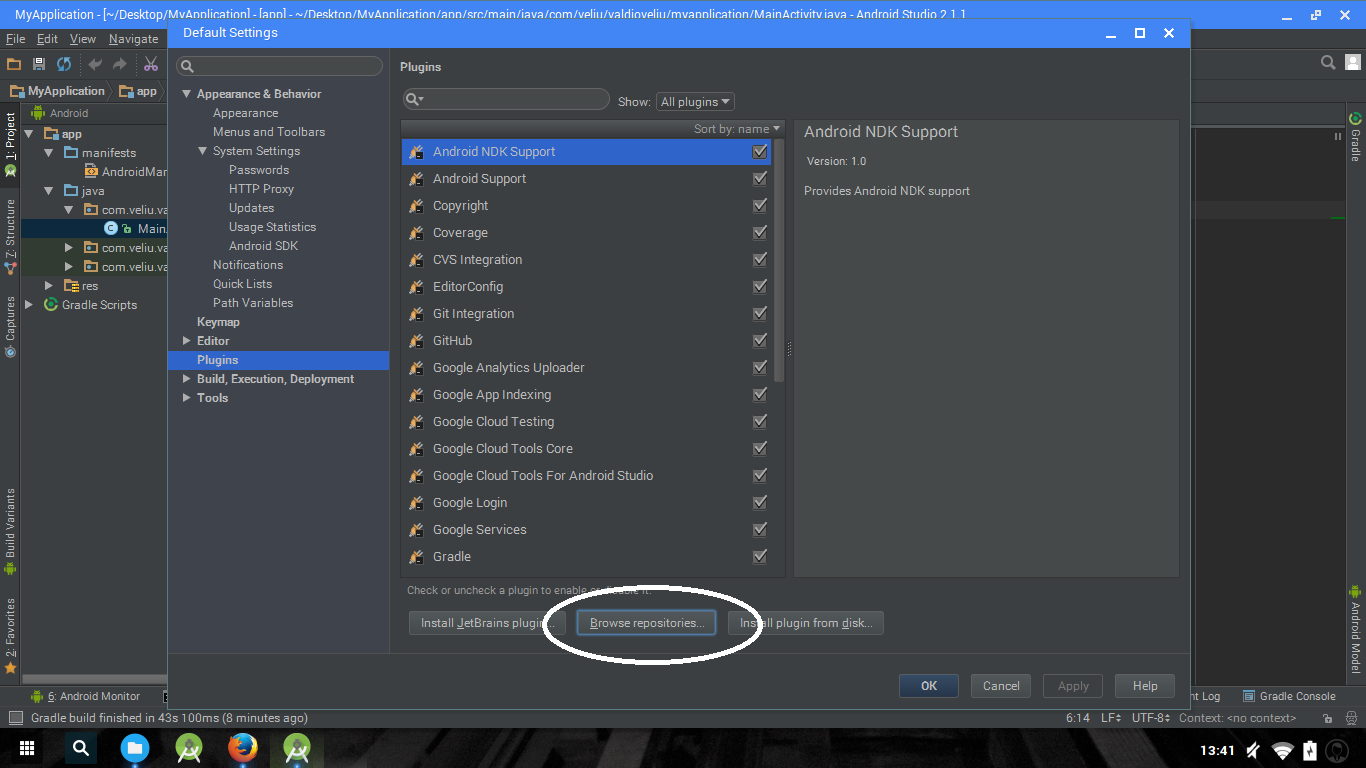Disable the Gradle plugin checkbox
1366x768 pixels.
tap(760, 557)
